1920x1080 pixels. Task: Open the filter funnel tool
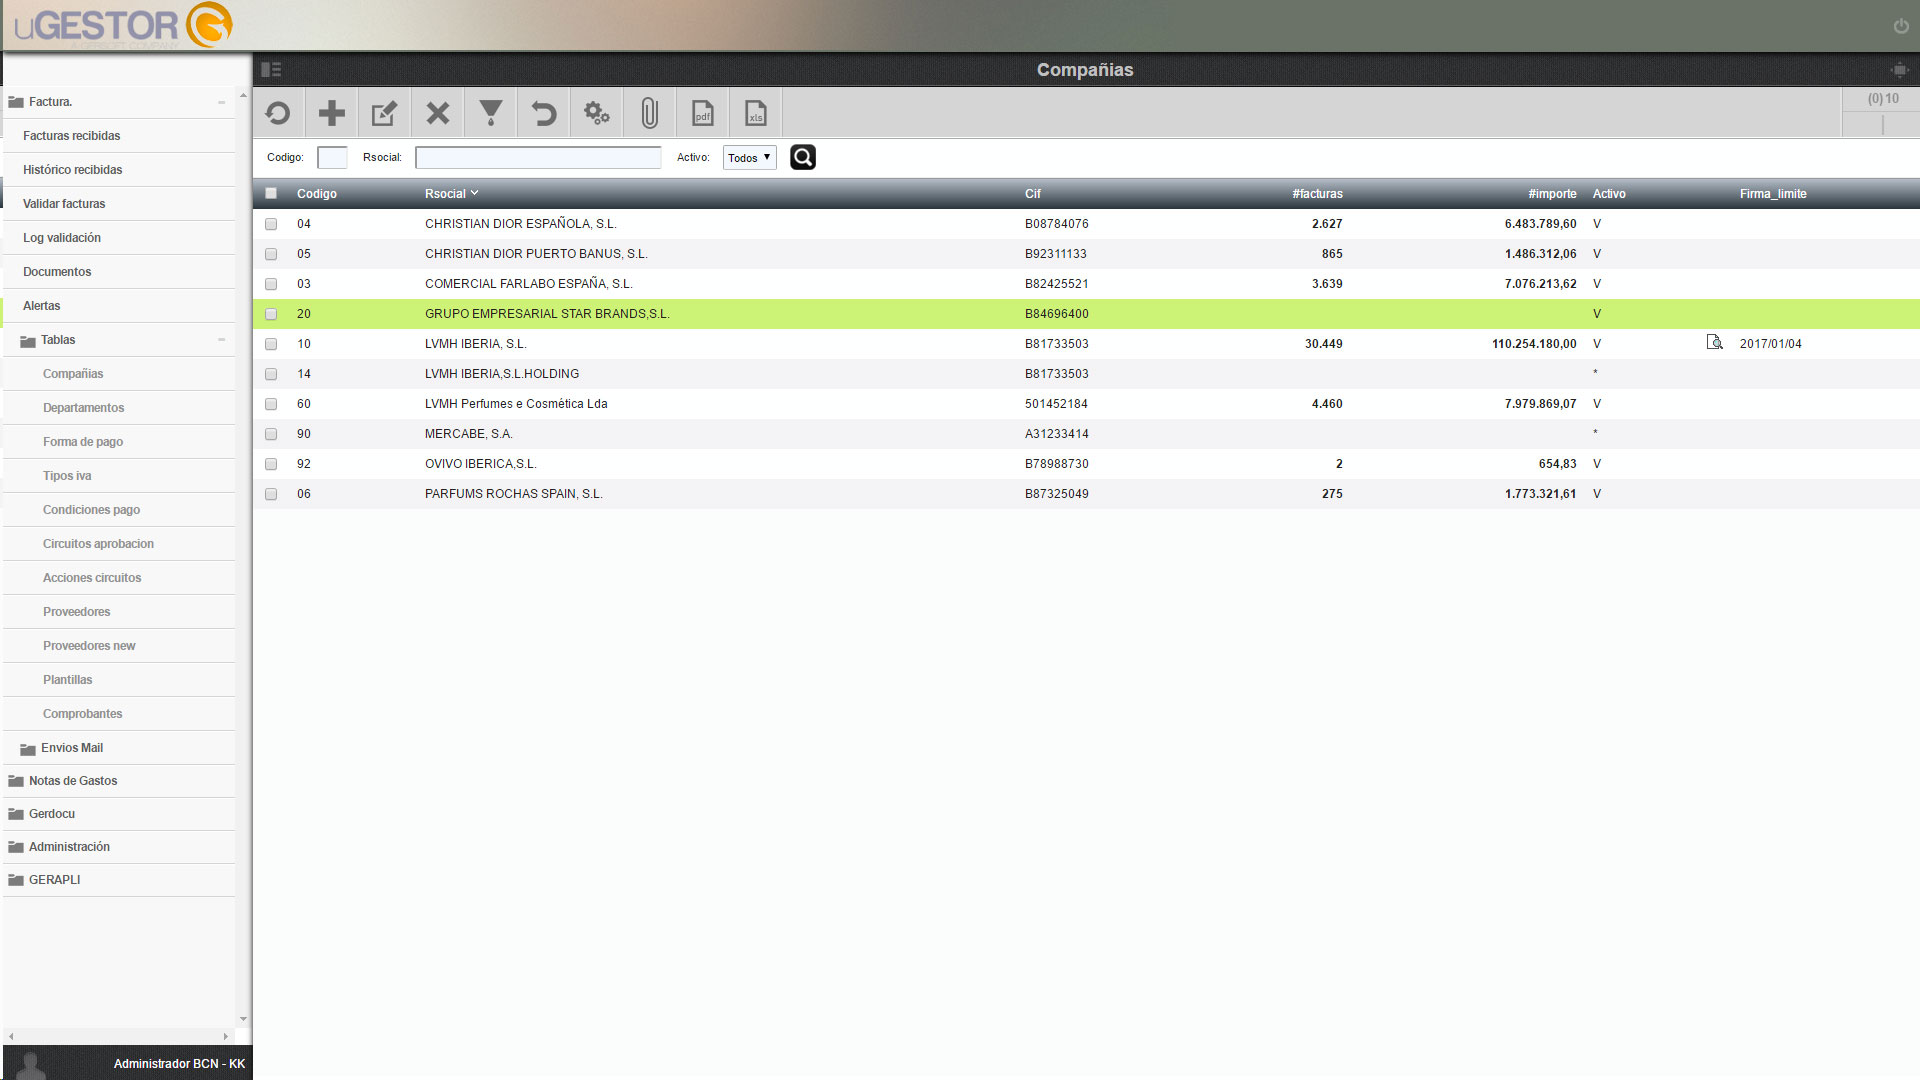pos(490,113)
